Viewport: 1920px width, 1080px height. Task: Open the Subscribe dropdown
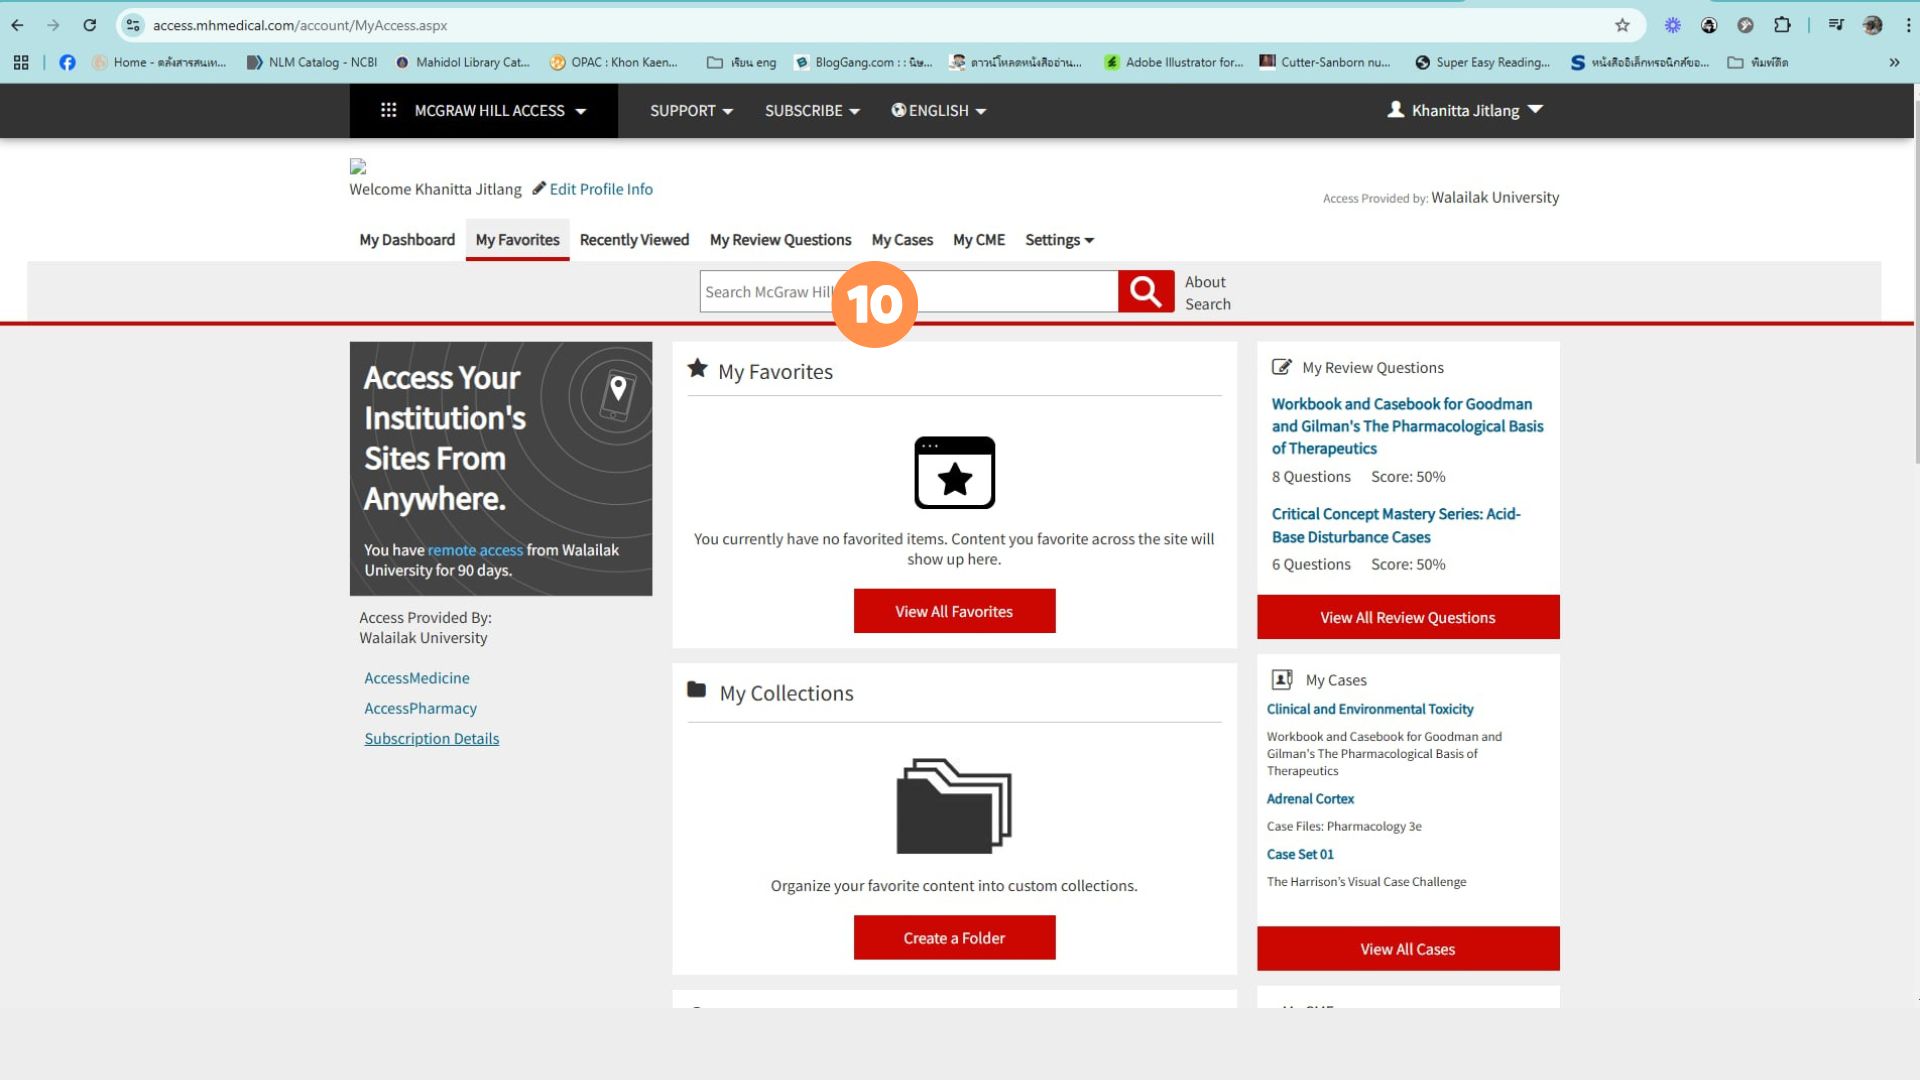point(812,110)
